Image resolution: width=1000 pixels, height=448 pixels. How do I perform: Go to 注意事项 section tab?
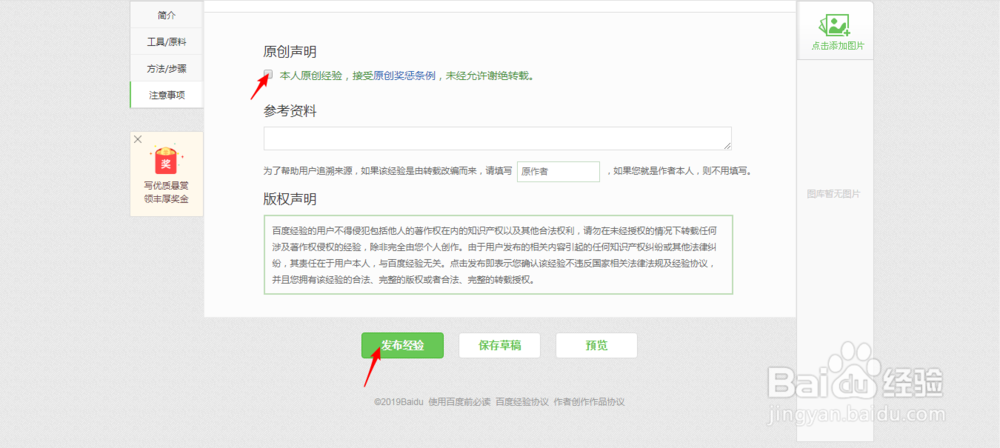point(166,95)
